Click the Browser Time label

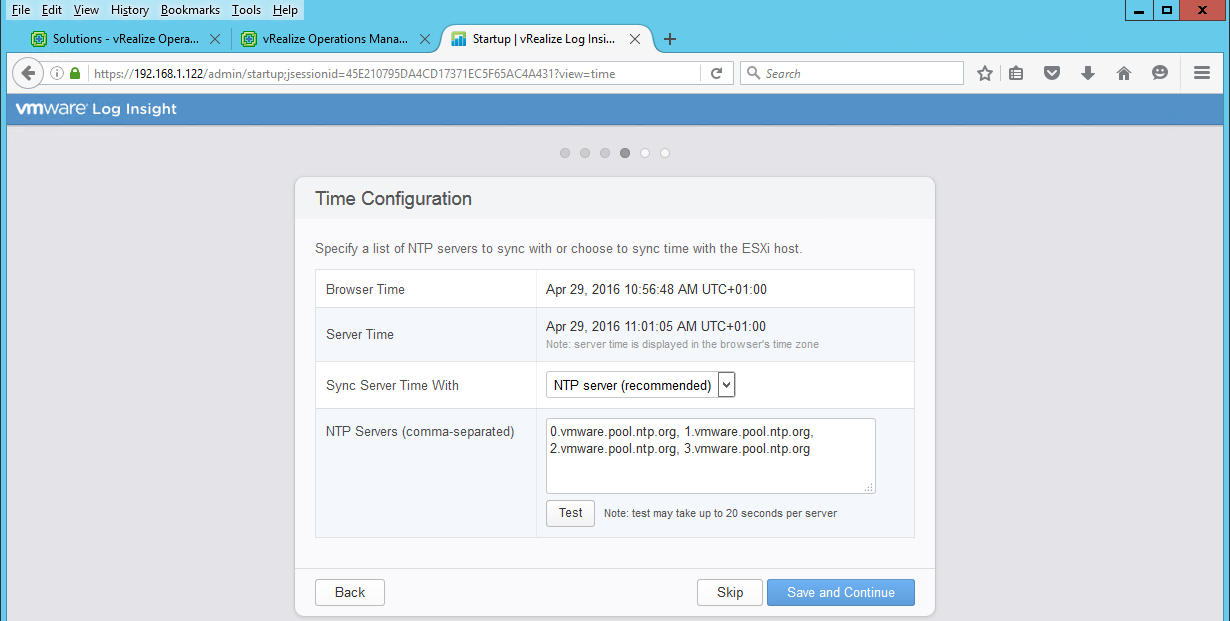point(365,289)
